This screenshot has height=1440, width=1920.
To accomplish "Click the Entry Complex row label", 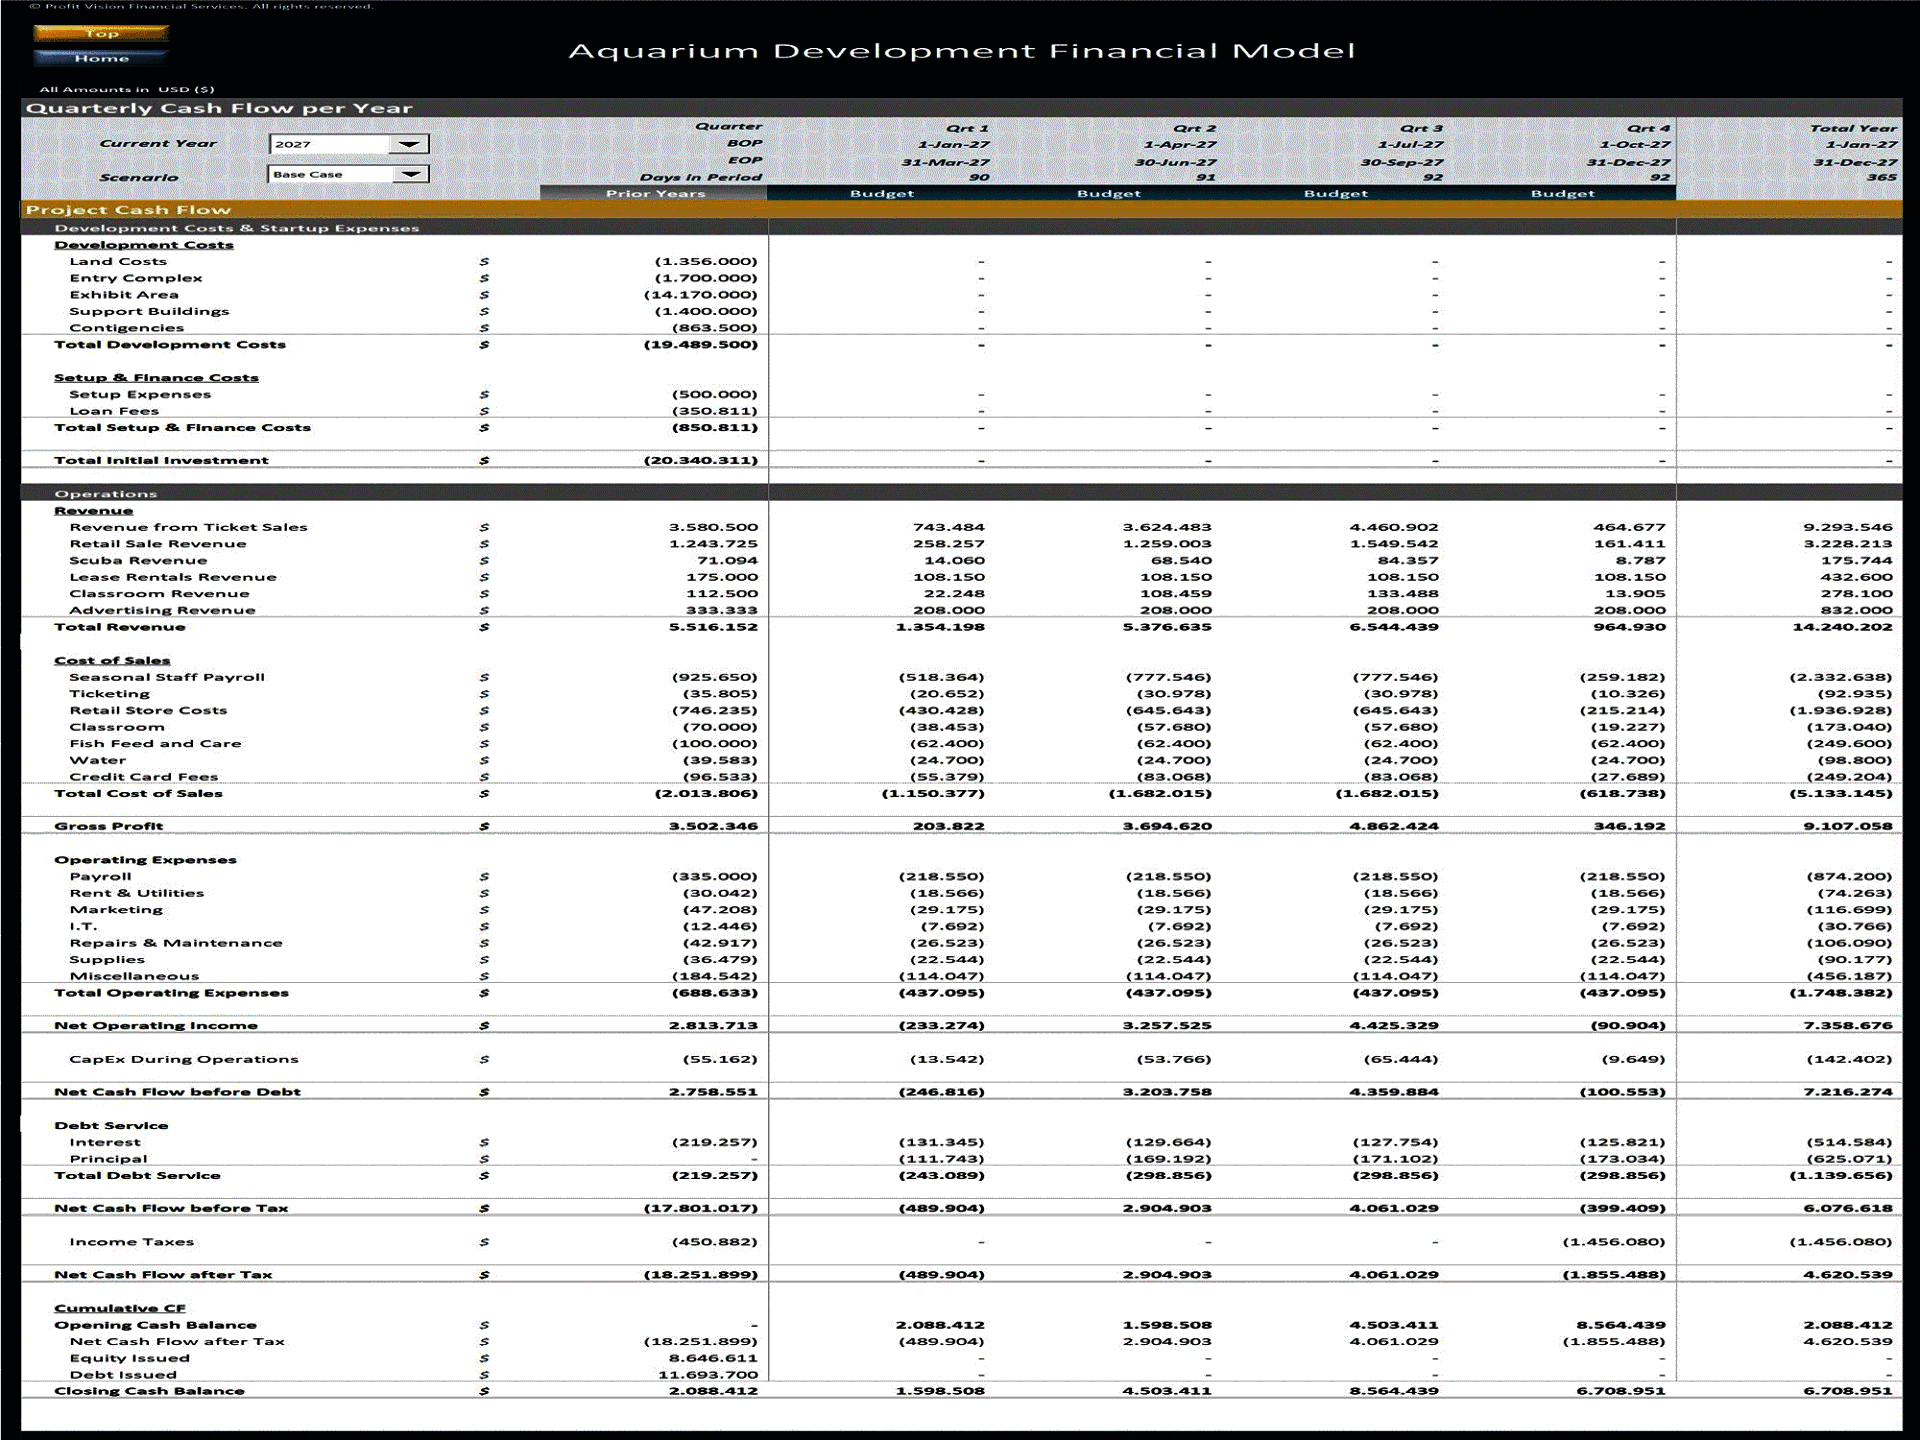I will click(x=136, y=278).
